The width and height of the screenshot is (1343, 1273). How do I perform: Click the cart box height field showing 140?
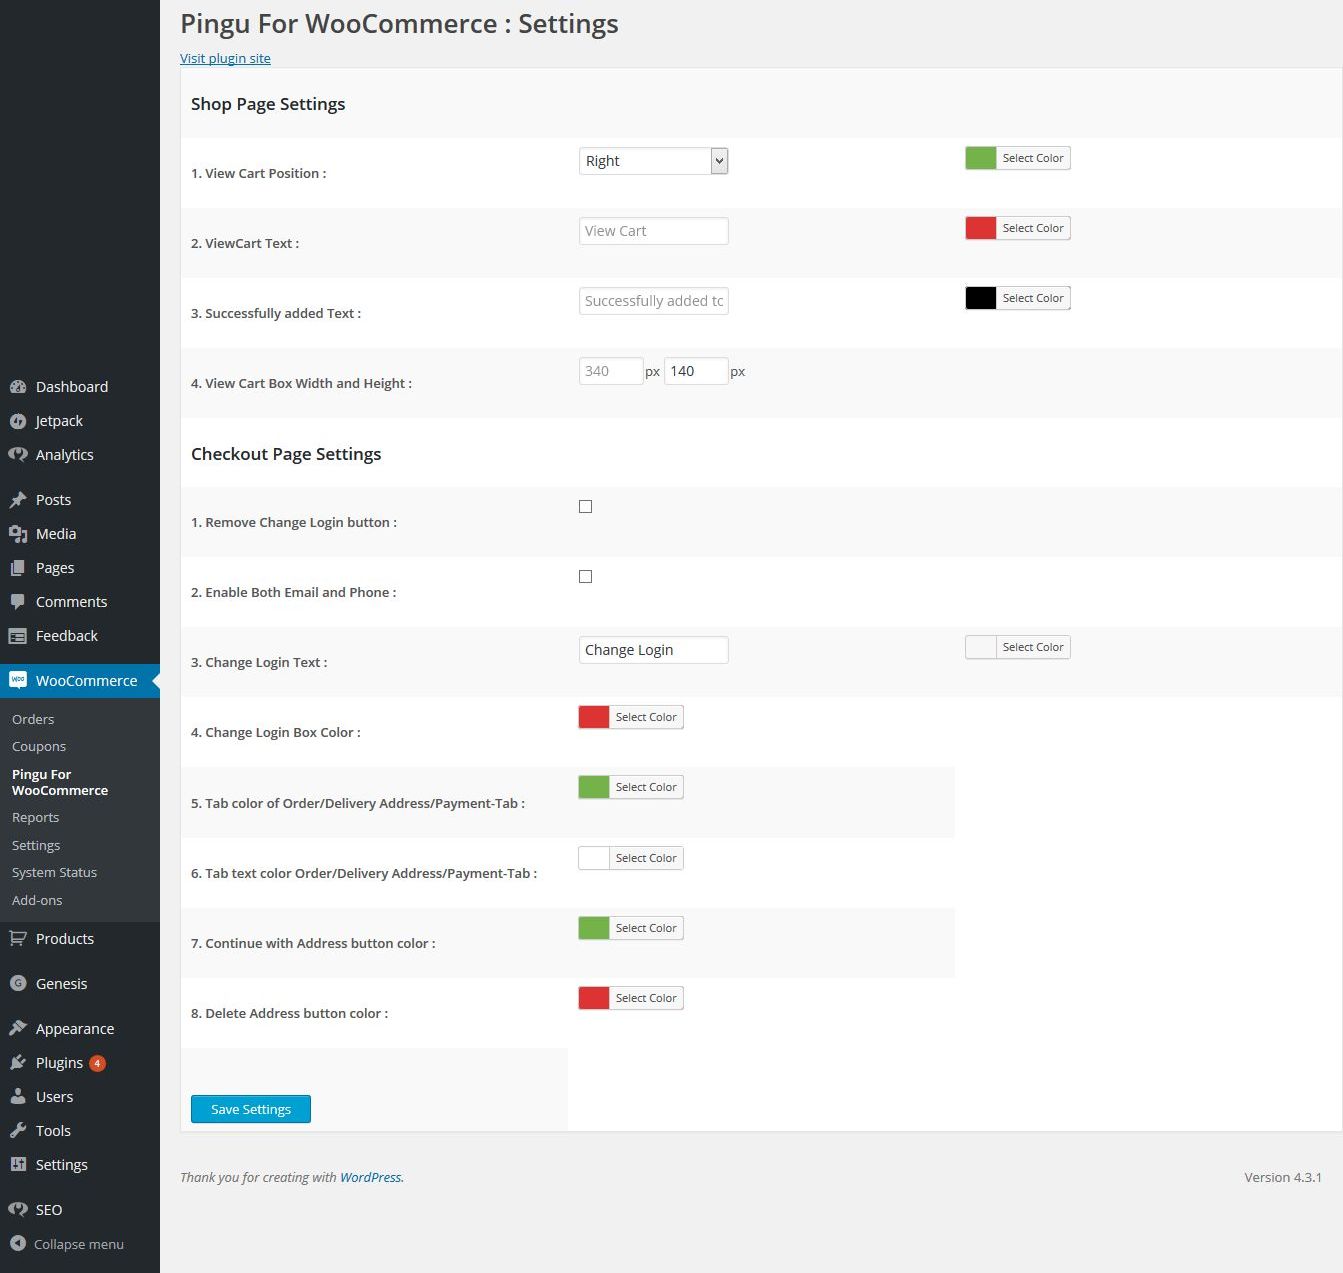click(696, 371)
